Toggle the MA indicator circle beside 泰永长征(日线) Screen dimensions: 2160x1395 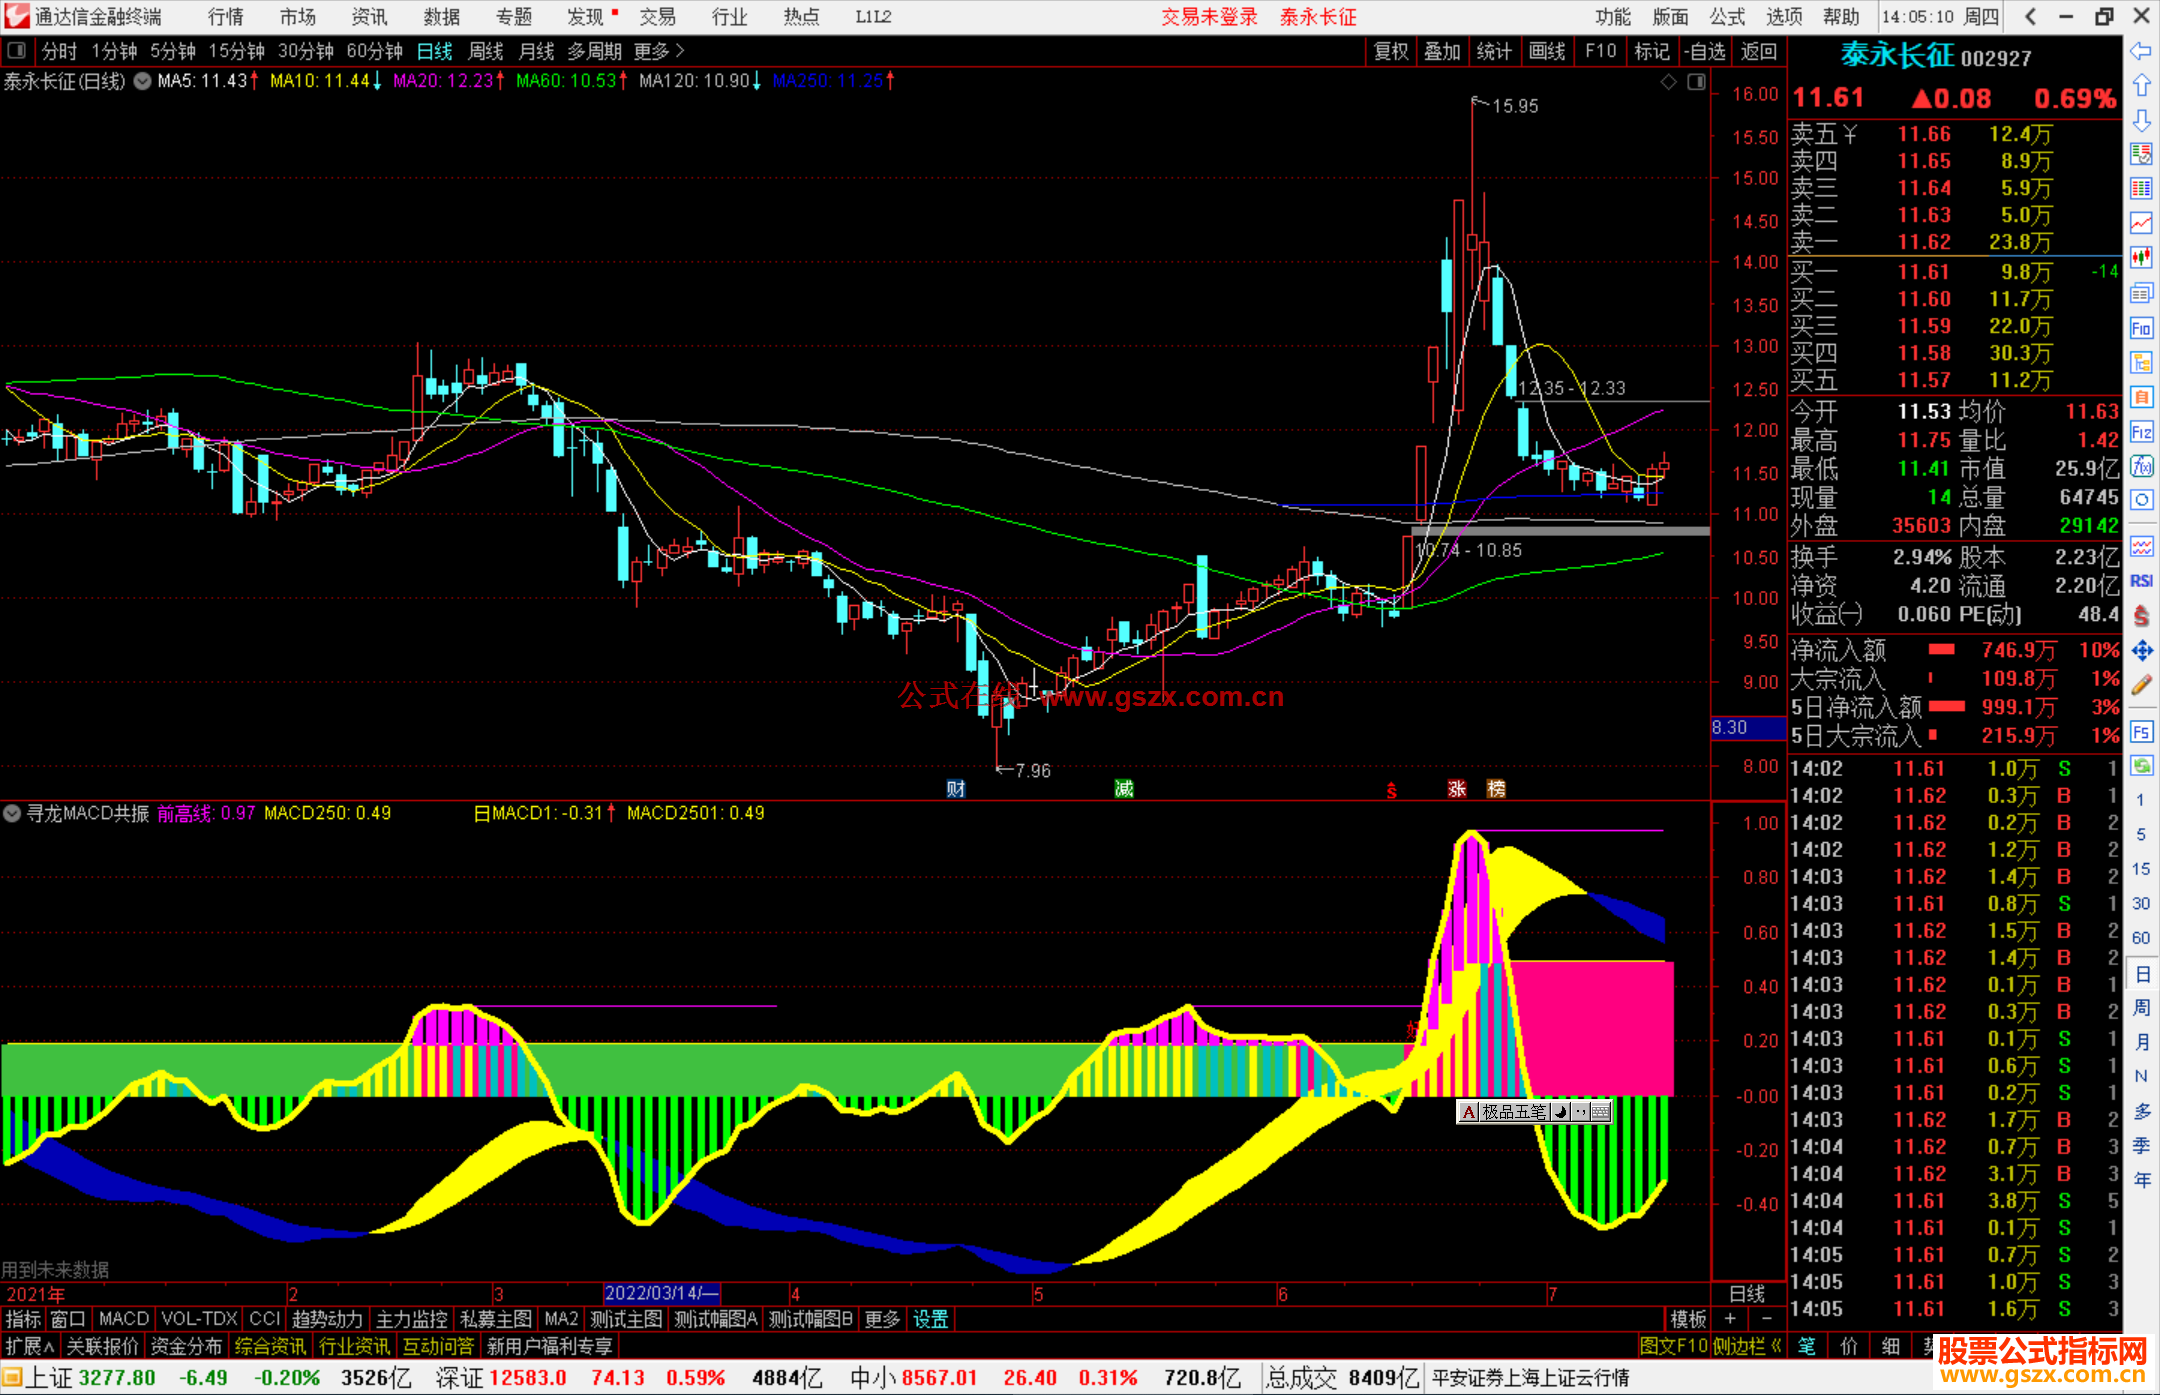click(142, 81)
